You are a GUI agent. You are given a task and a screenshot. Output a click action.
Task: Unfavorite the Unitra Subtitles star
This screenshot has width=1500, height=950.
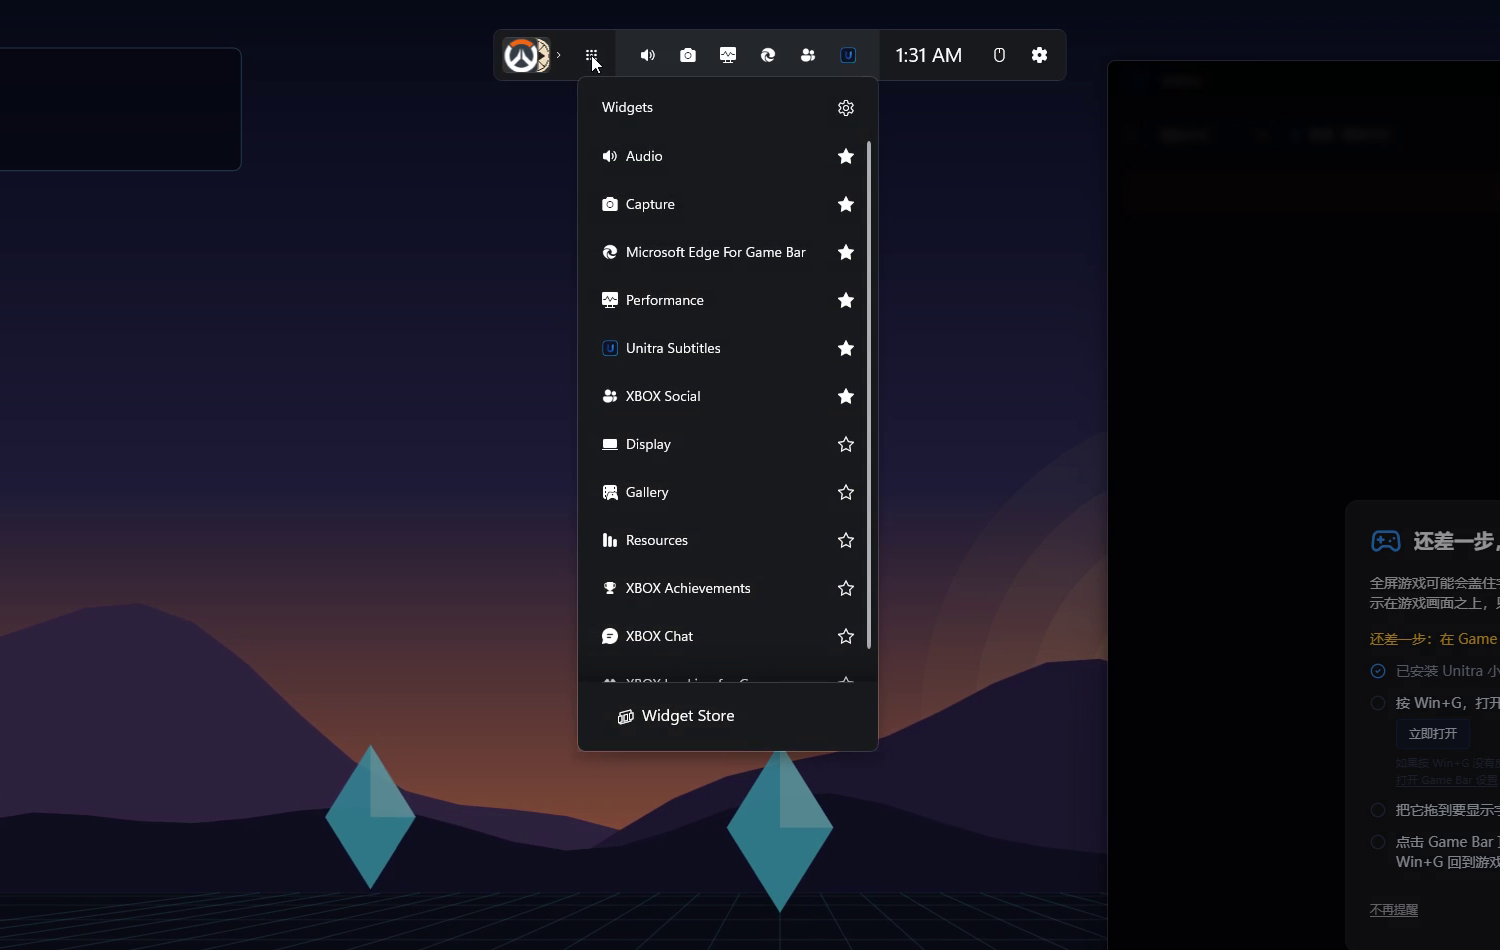[846, 348]
